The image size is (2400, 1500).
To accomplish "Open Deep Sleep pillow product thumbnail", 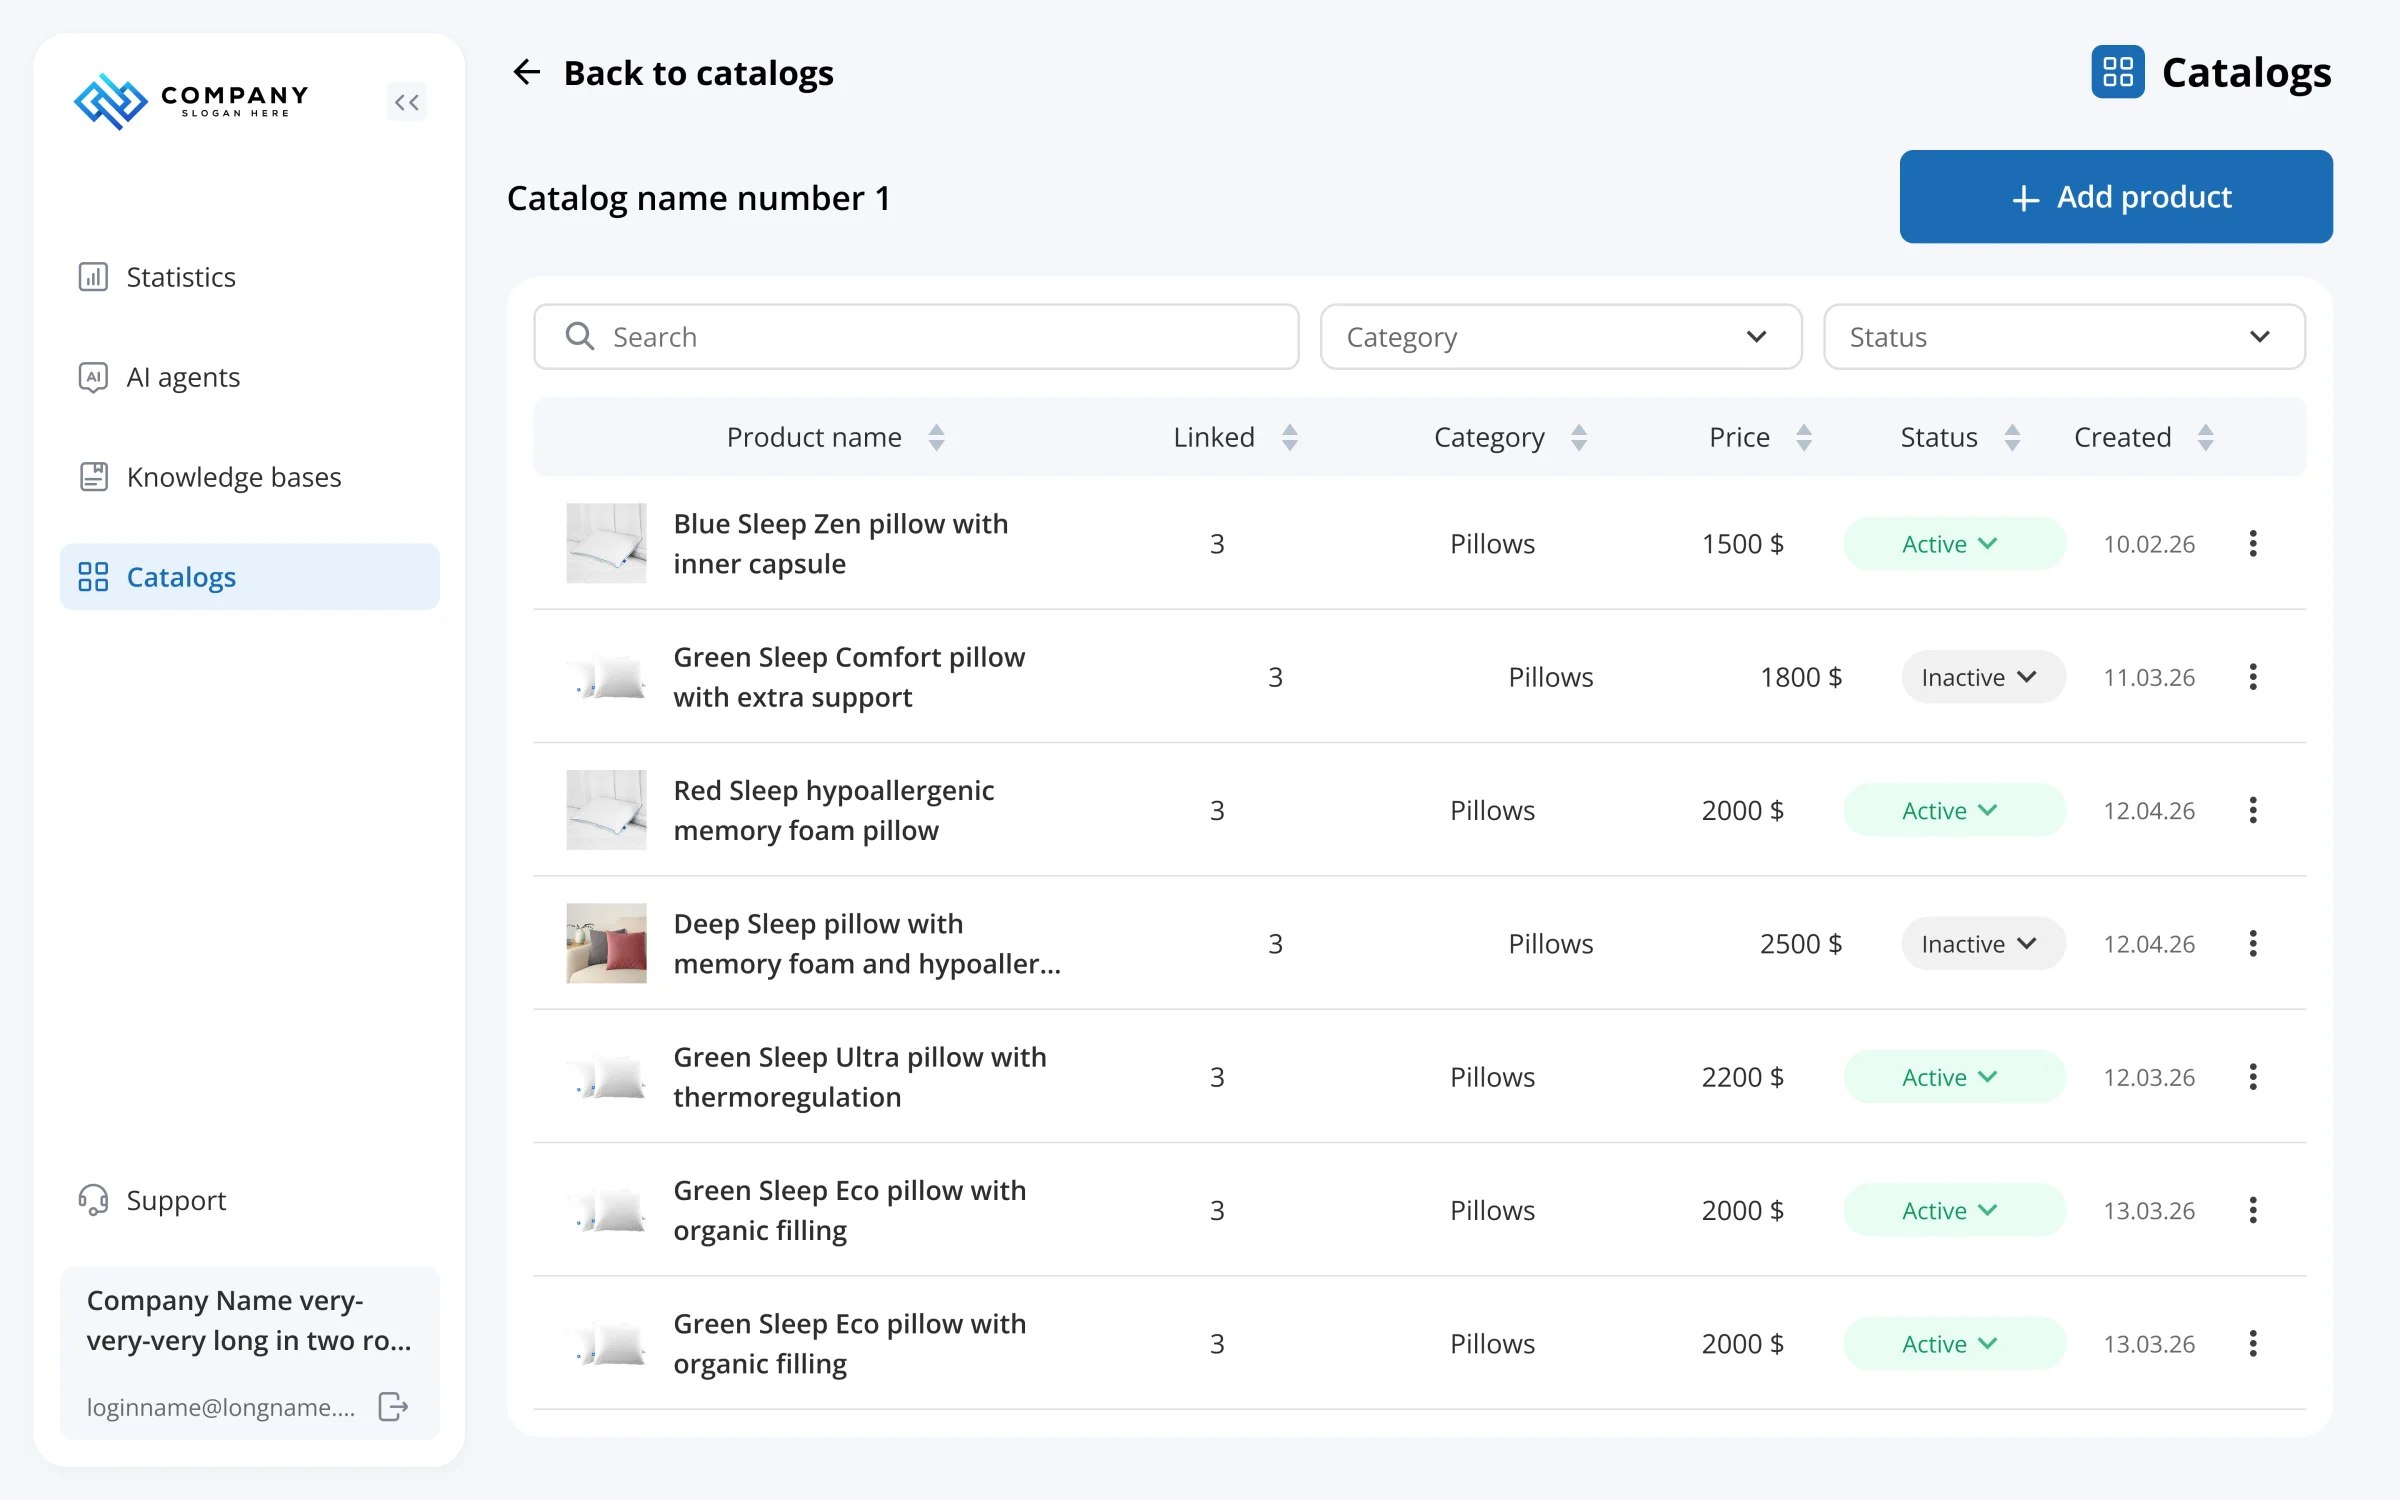I will (x=606, y=944).
